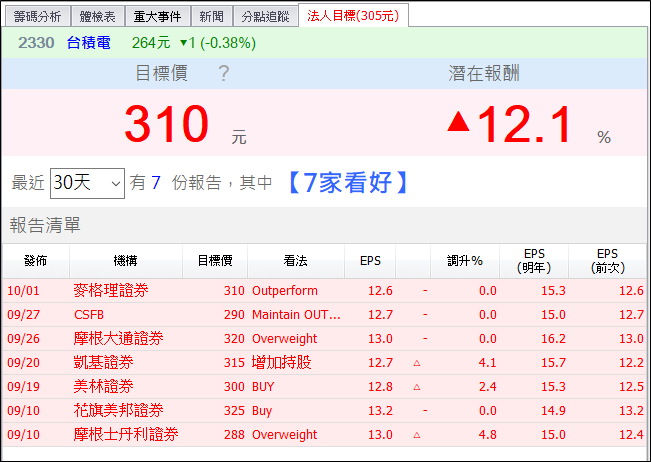The image size is (651, 462).
Task: Click the 增加持股 rating cell
Action: point(281,362)
